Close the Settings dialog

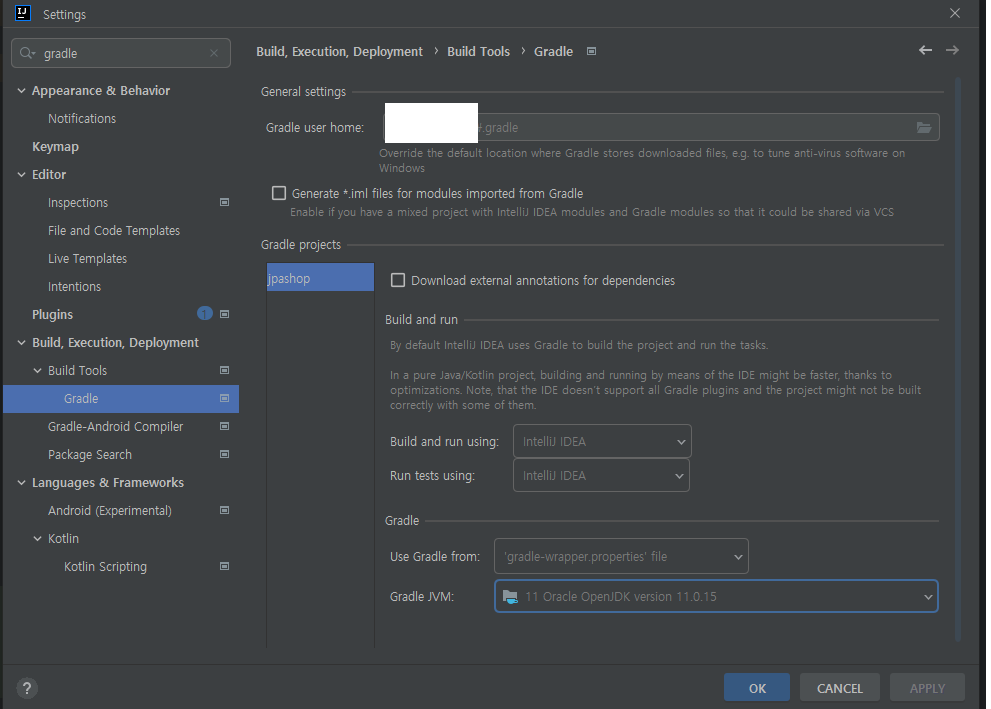pyautogui.click(x=955, y=13)
